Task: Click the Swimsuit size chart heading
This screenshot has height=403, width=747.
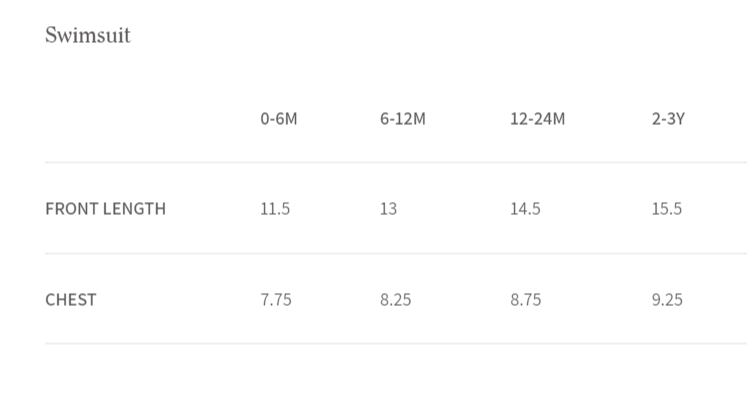Action: [x=88, y=35]
